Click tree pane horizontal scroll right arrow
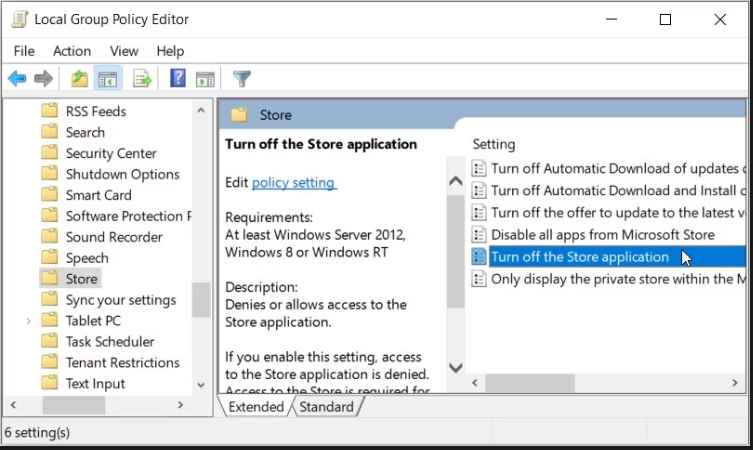This screenshot has width=753, height=450. pos(181,405)
